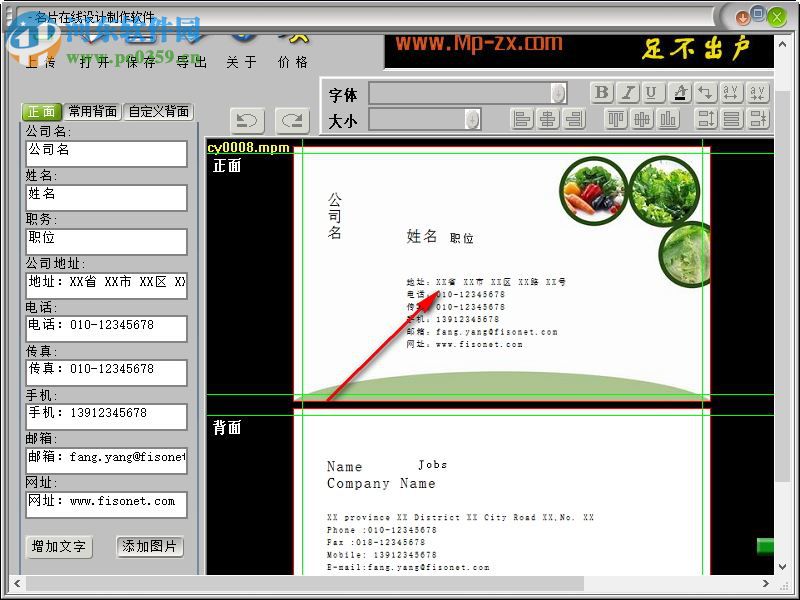Image resolution: width=800 pixels, height=600 pixels.
Task: Toggle bold text formatting
Action: point(603,92)
